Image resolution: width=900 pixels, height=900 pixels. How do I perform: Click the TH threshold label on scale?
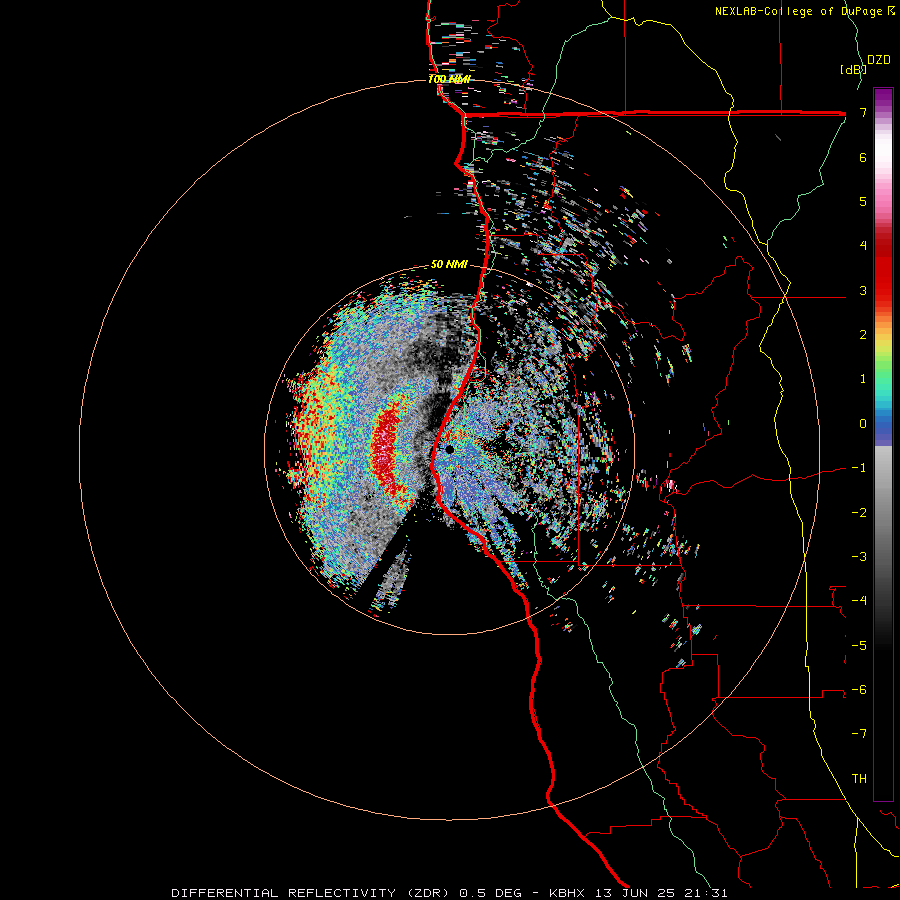[x=859, y=779]
